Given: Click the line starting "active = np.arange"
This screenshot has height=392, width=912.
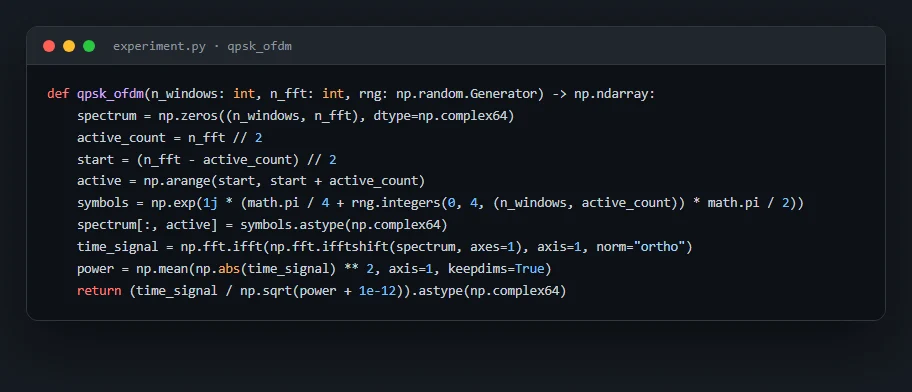Looking at the screenshot, I should coord(251,181).
